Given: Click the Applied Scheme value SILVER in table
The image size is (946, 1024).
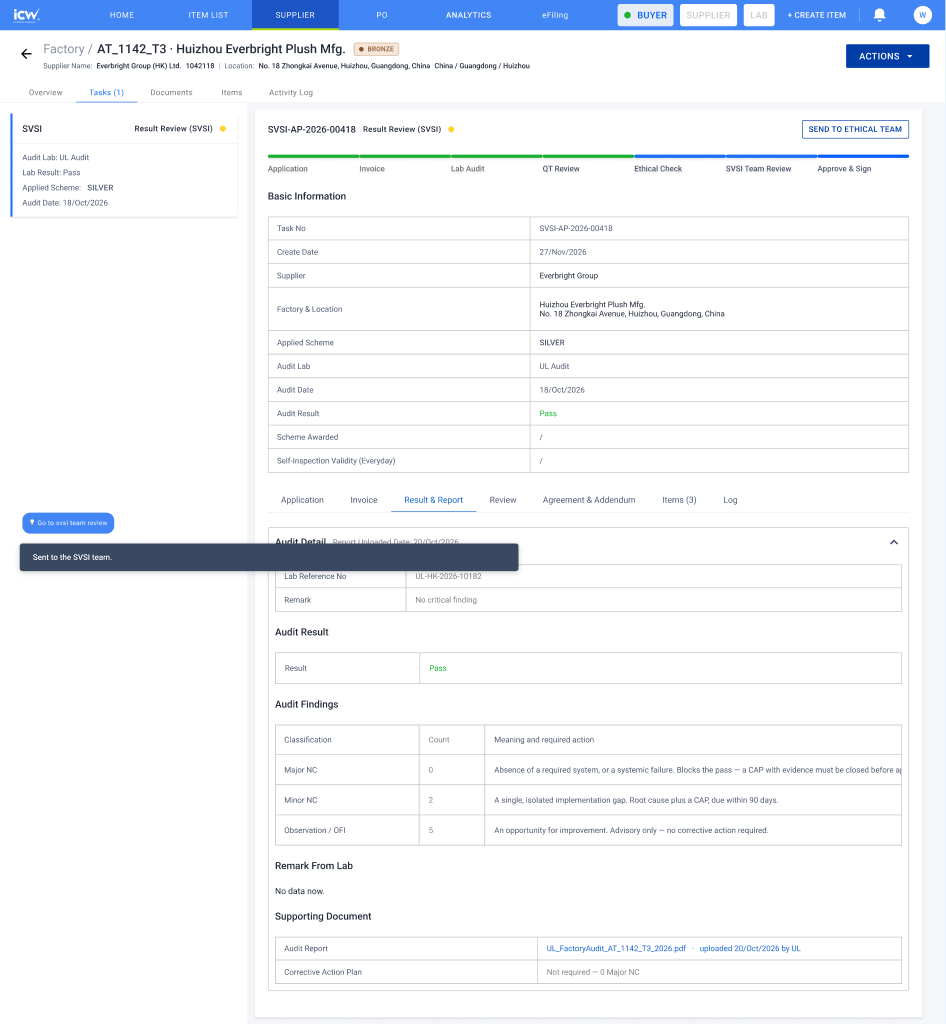Looking at the screenshot, I should (552, 342).
